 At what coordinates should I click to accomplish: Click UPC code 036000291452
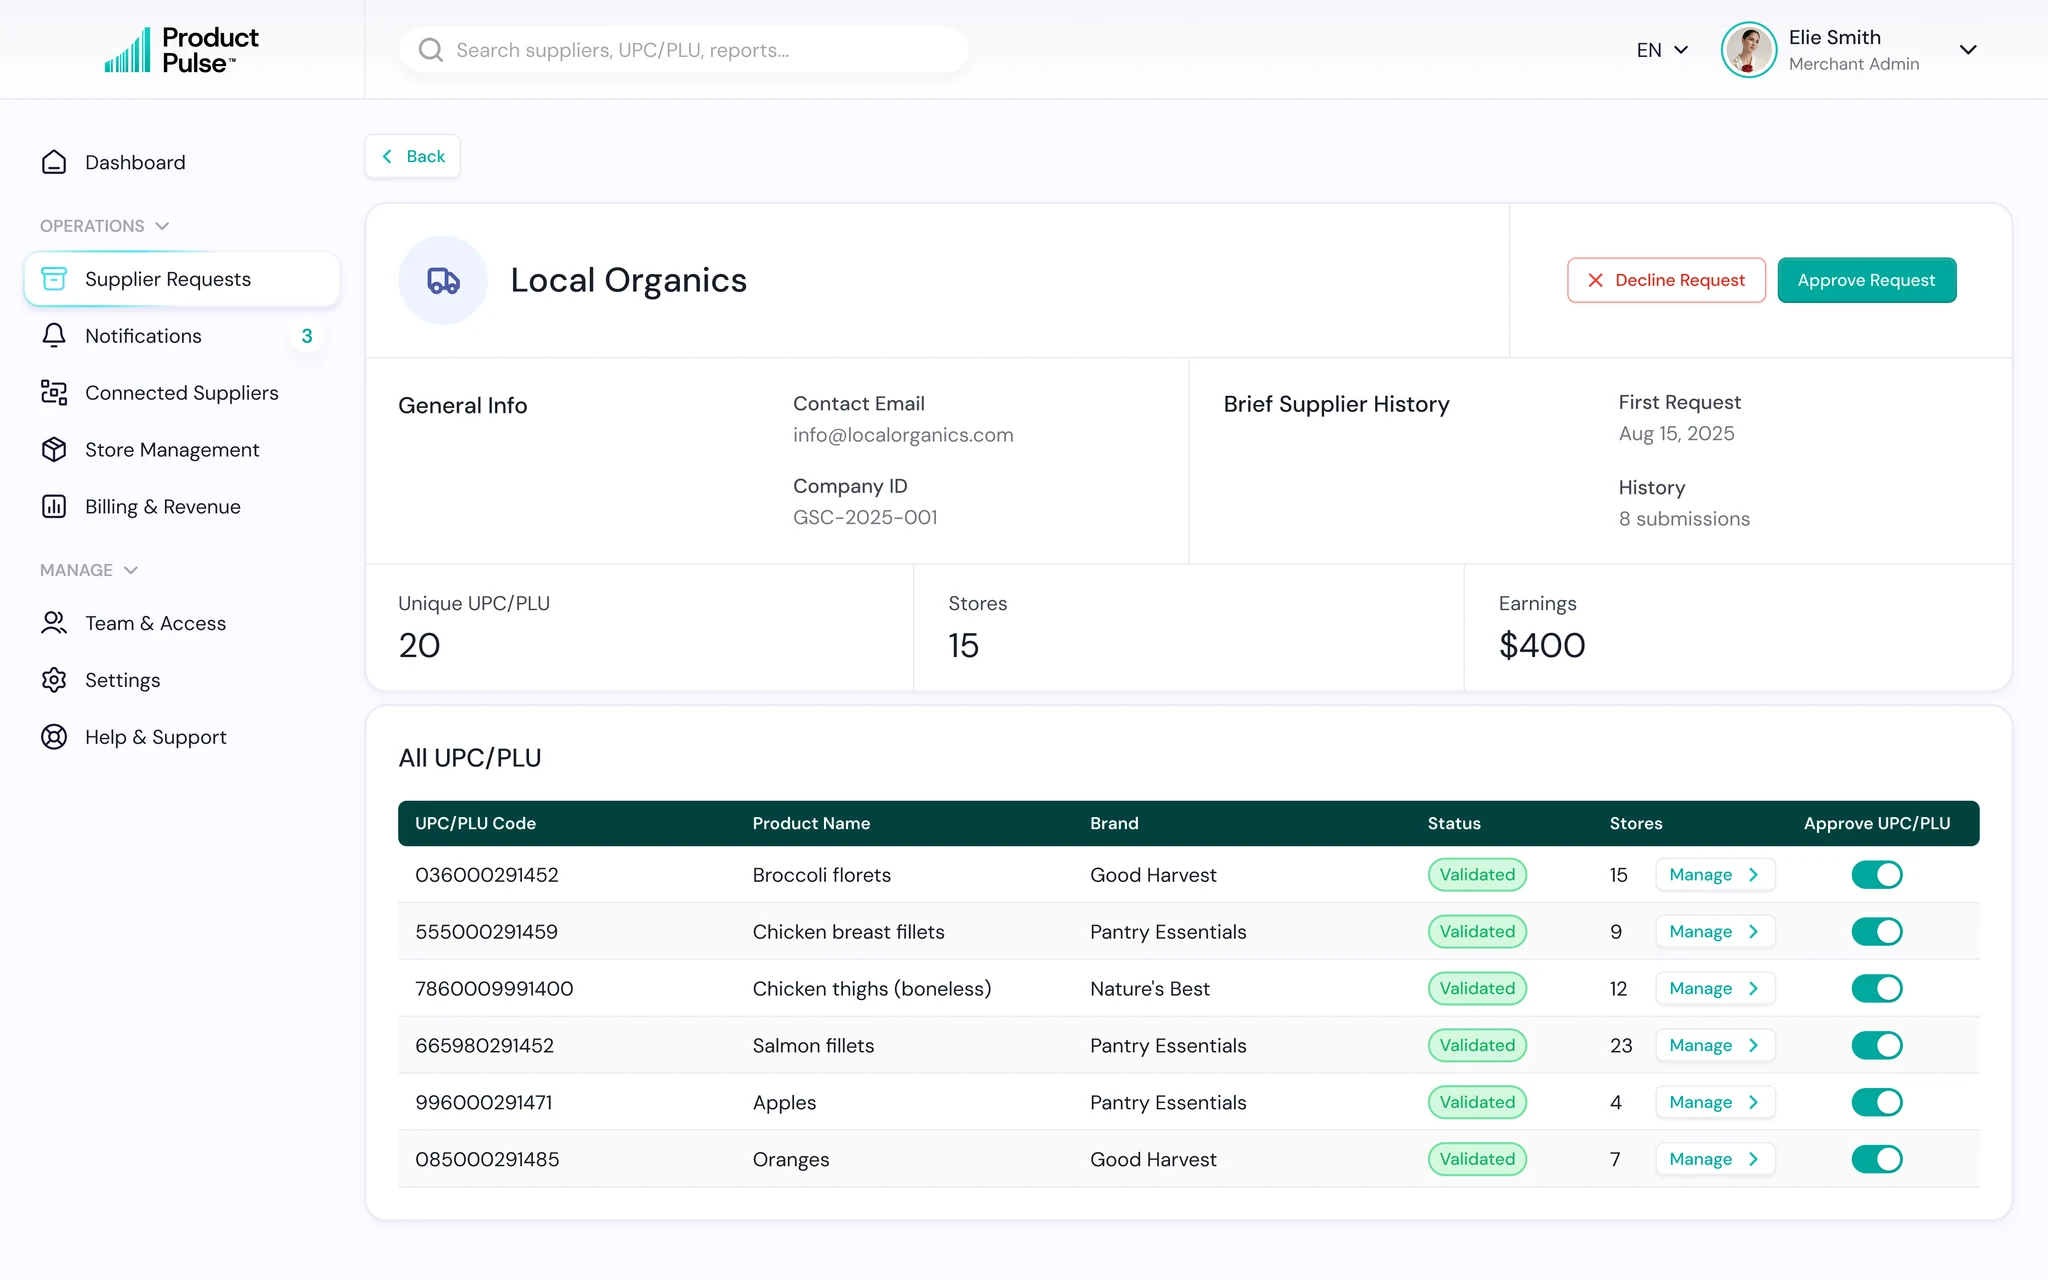coord(487,875)
